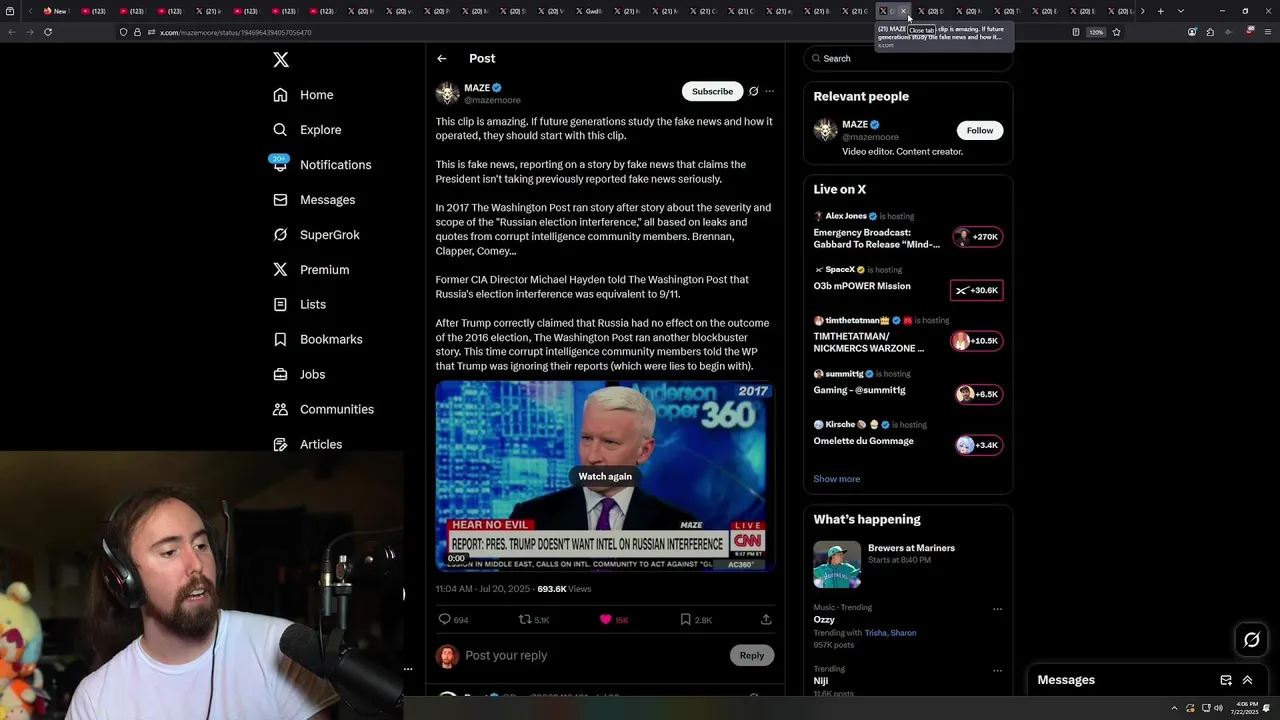The image size is (1280, 720).
Task: Open the list all tabs dropdown
Action: 1181,11
